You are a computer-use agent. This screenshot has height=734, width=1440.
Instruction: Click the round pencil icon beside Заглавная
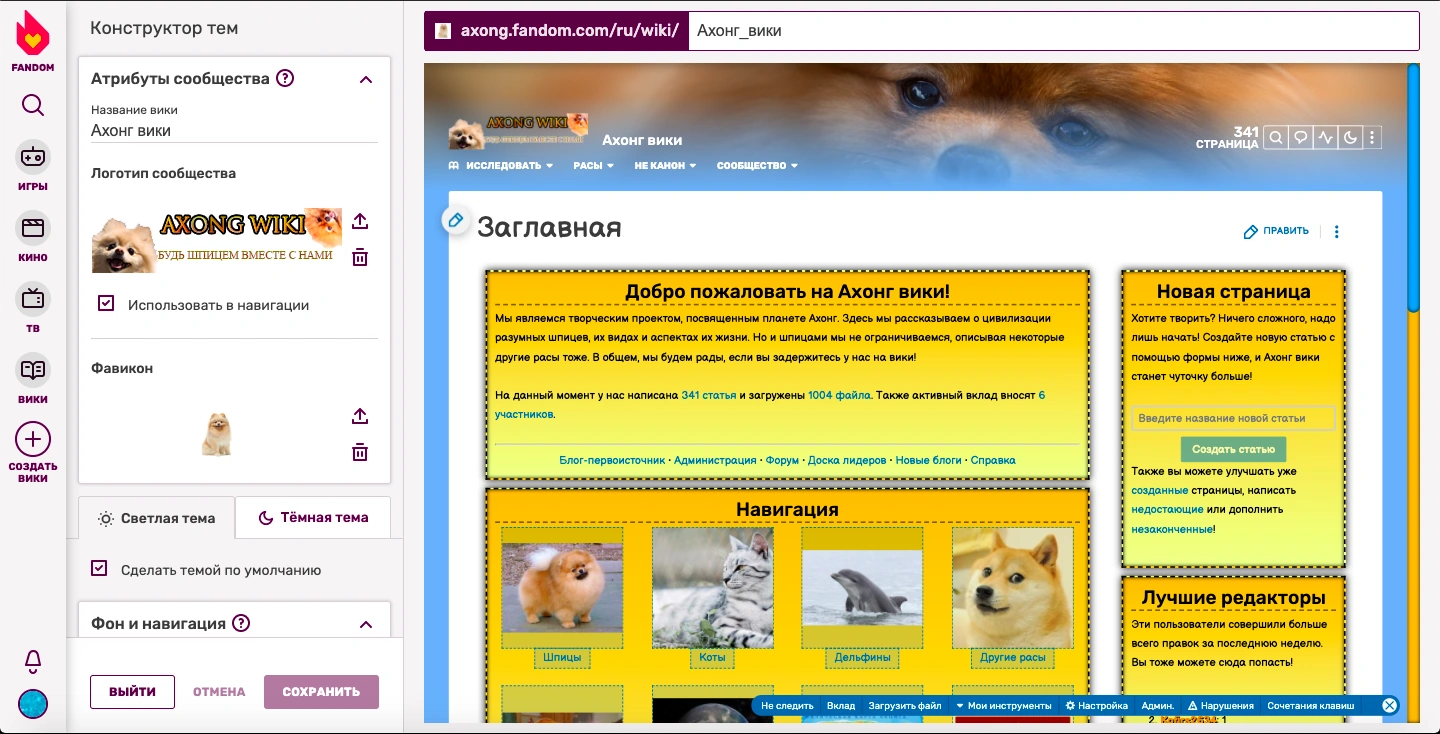click(456, 220)
